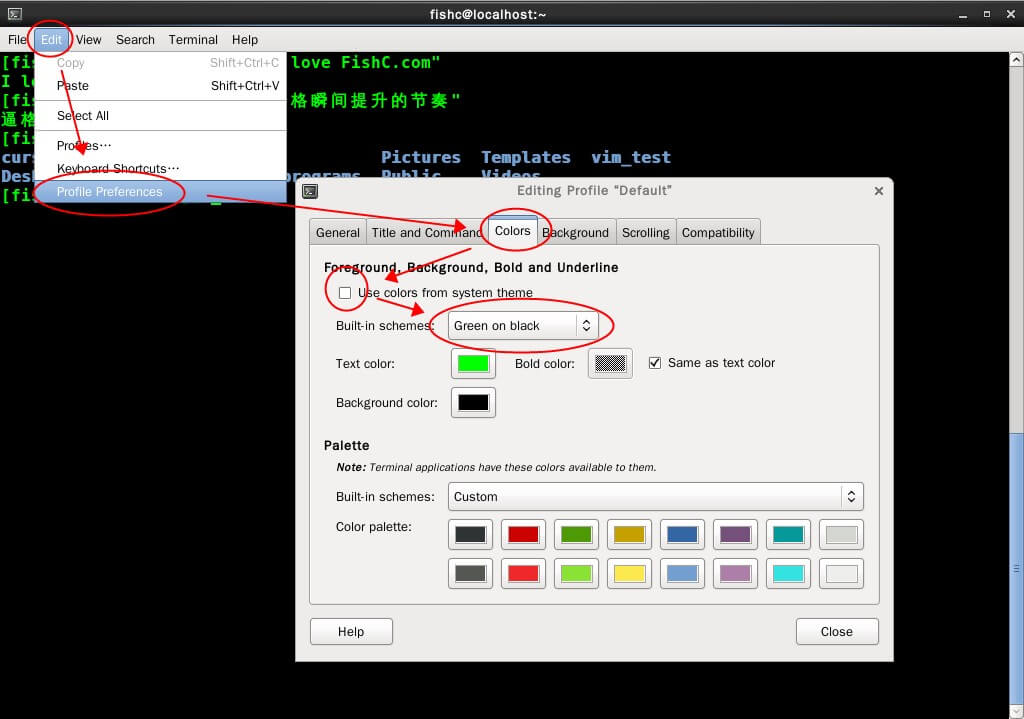Click the dialog's terminal icon beside the title
Image resolution: width=1024 pixels, height=719 pixels.
(x=310, y=191)
